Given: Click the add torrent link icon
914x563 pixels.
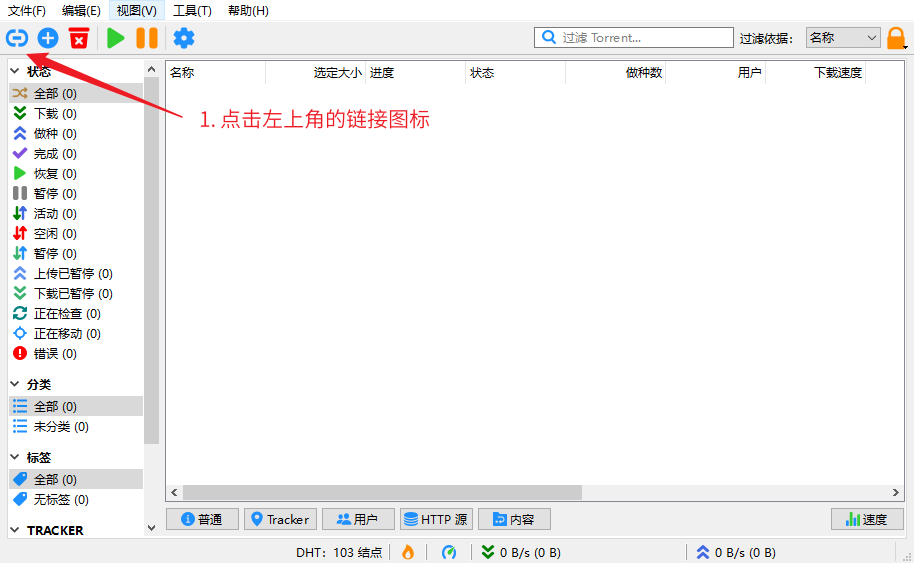Looking at the screenshot, I should (x=17, y=38).
